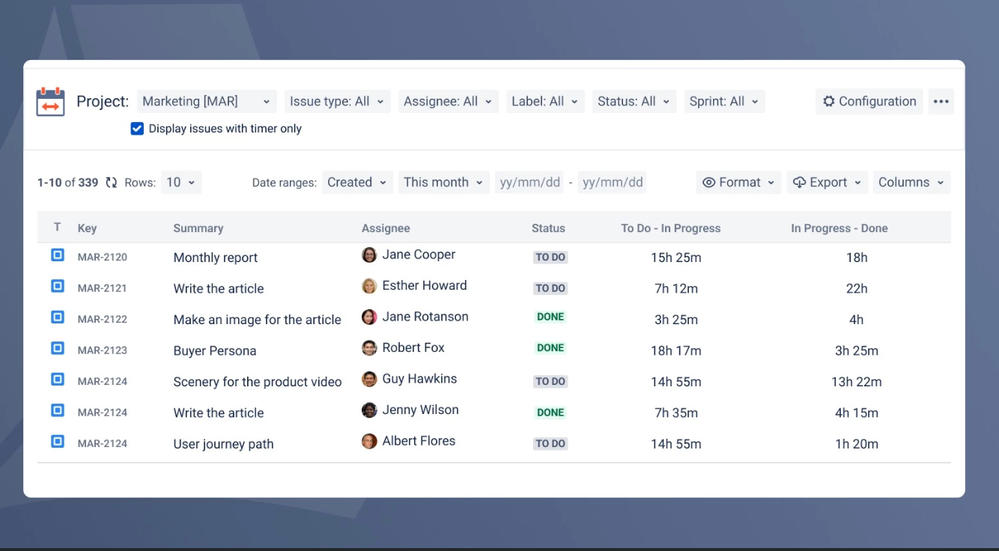Click Esther Howard's avatar
Screen dimensions: 999x551
pyautogui.click(x=370, y=286)
